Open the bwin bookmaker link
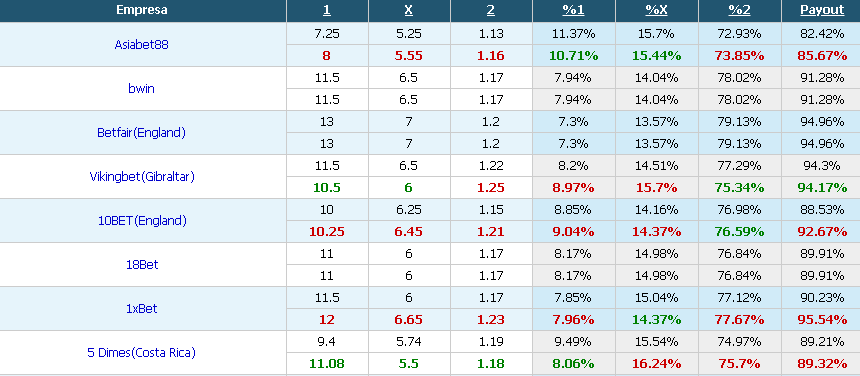The width and height of the screenshot is (860, 376). (142, 88)
